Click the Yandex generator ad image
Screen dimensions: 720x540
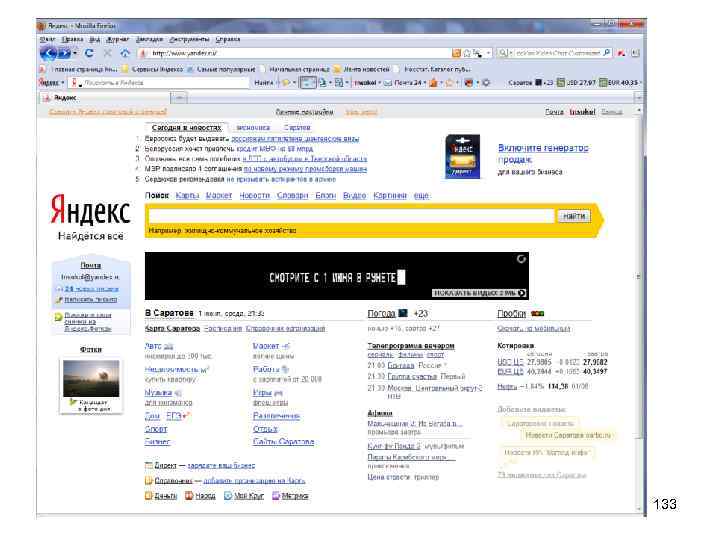click(x=462, y=157)
